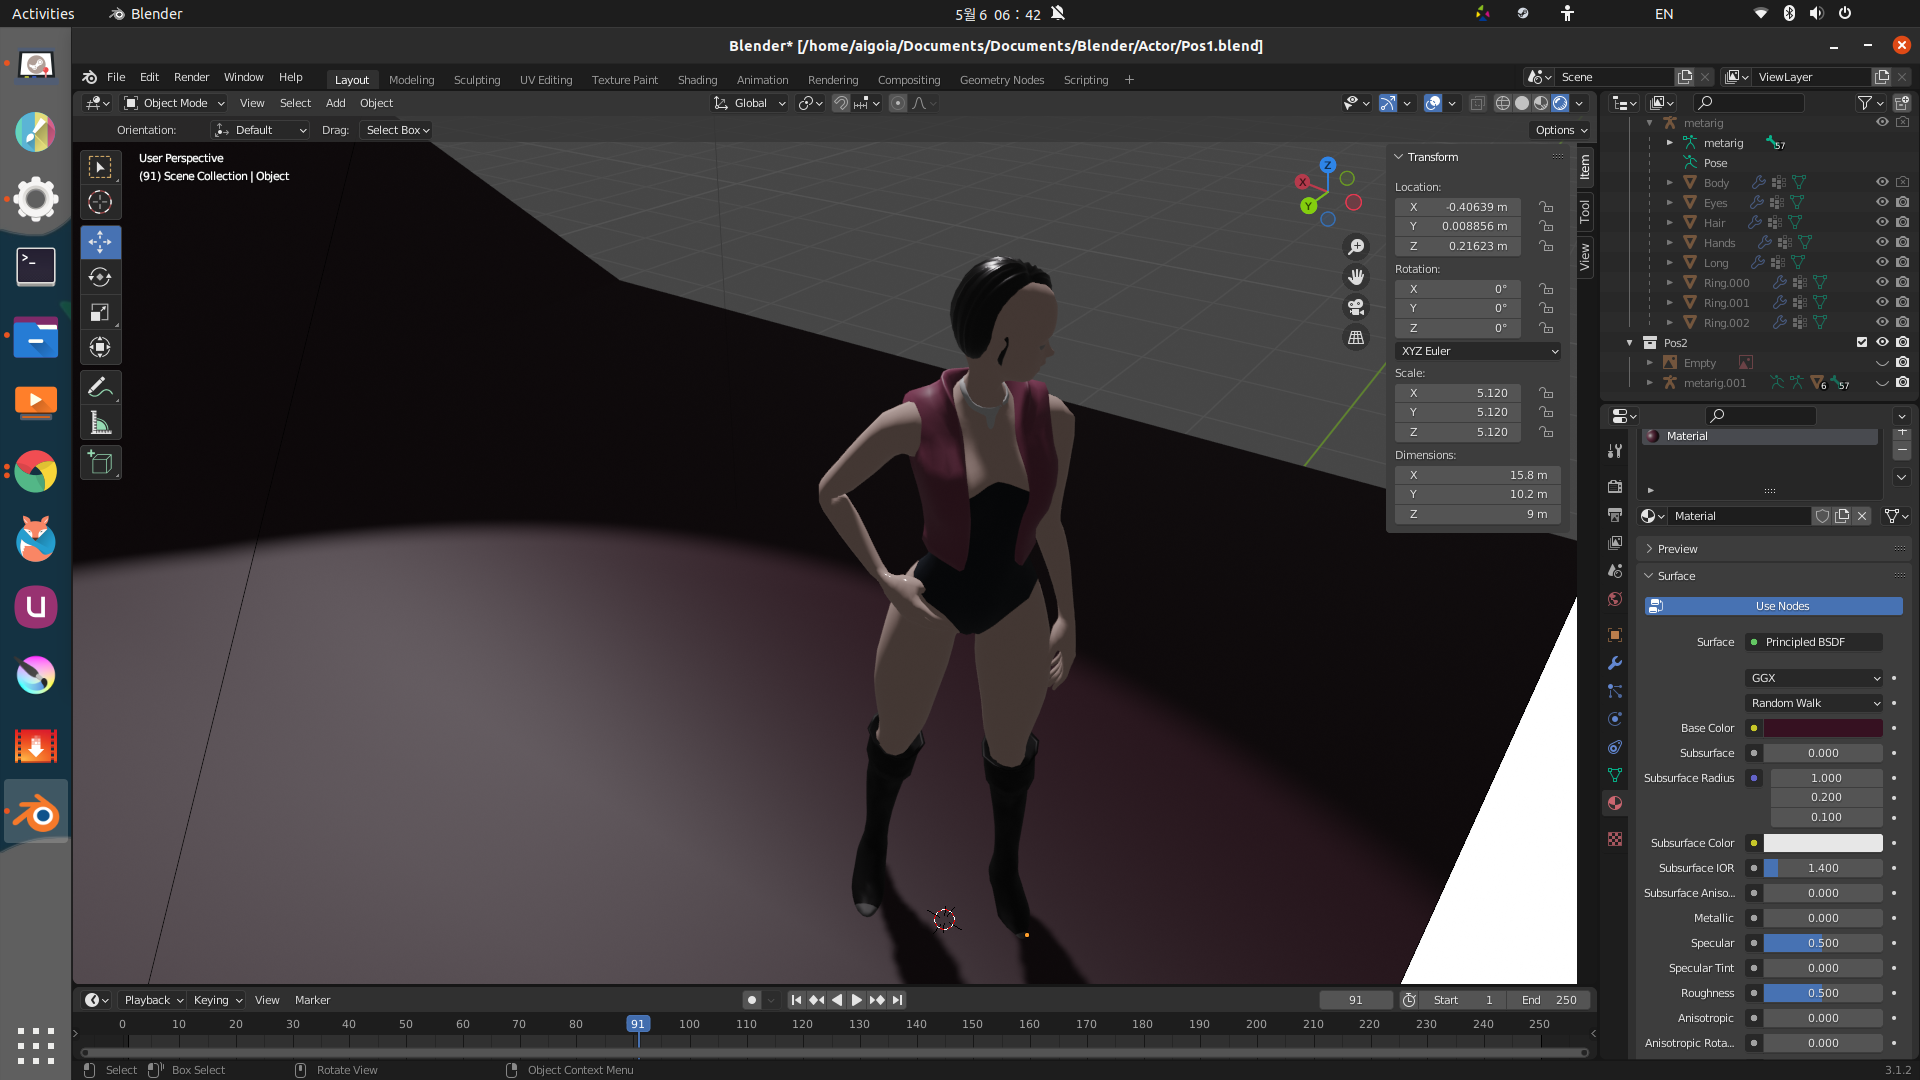Open the Object properties tab icon
Image resolution: width=1920 pixels, height=1080 pixels.
pyautogui.click(x=1614, y=635)
